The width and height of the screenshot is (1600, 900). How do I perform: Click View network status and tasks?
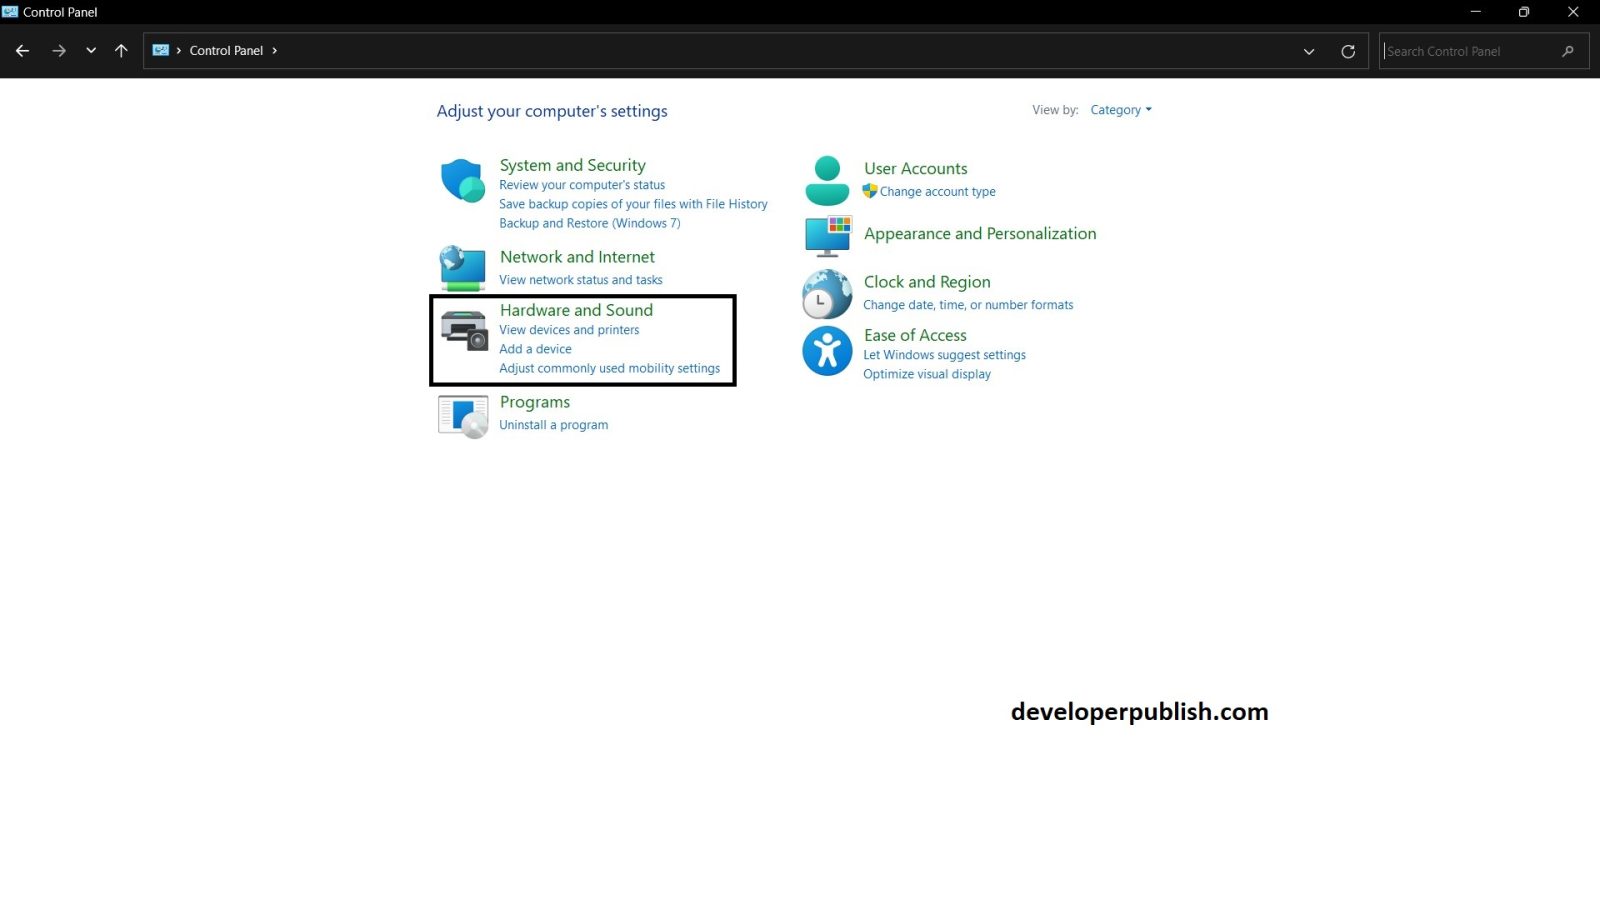click(581, 280)
